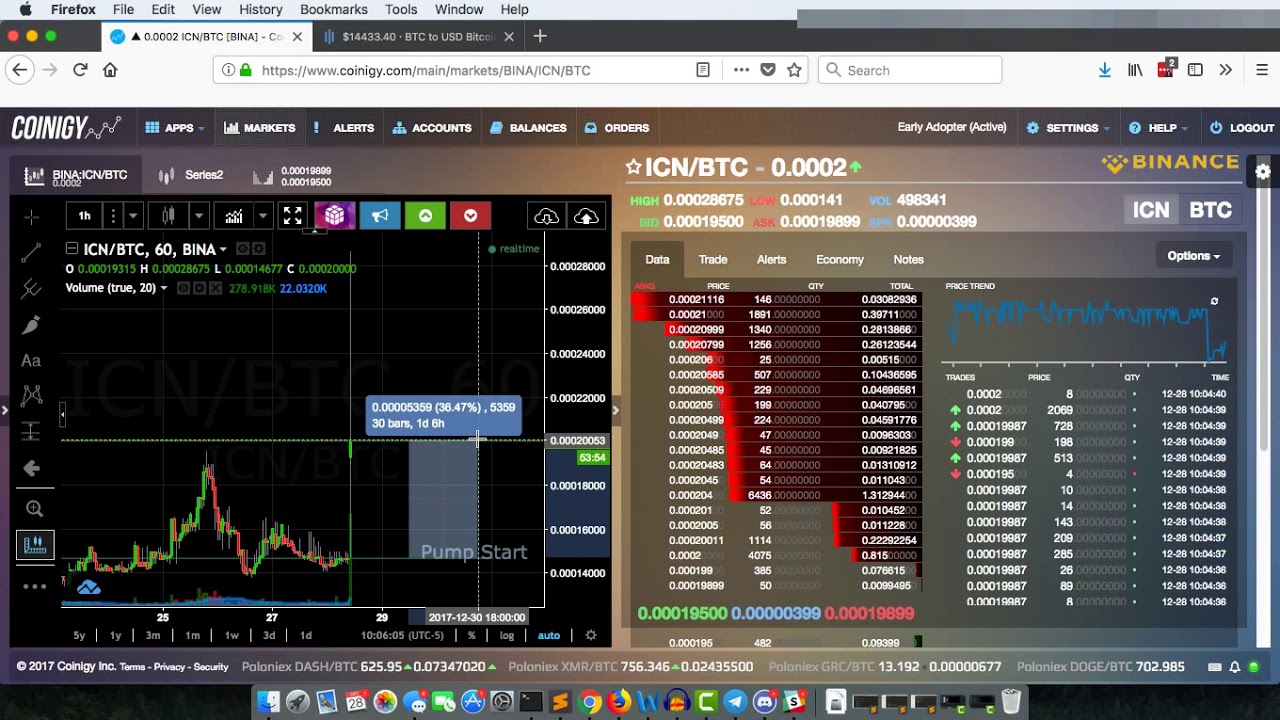The width and height of the screenshot is (1280, 720).
Task: Click the purple cube icon button
Action: (x=334, y=216)
